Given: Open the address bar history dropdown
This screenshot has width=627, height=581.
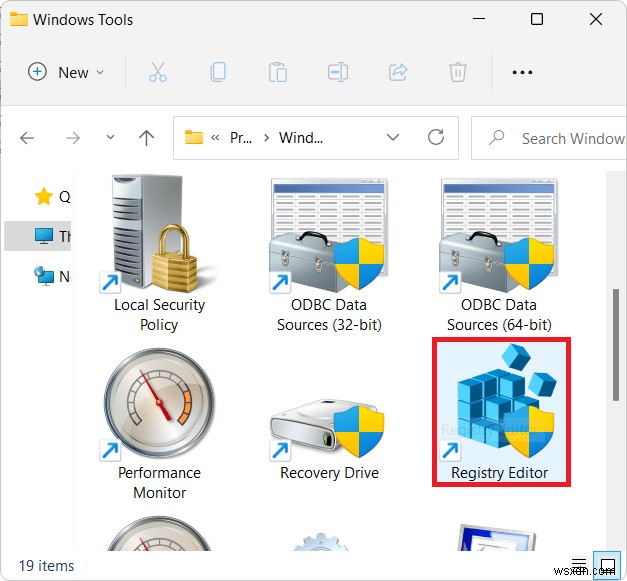Looking at the screenshot, I should point(393,138).
